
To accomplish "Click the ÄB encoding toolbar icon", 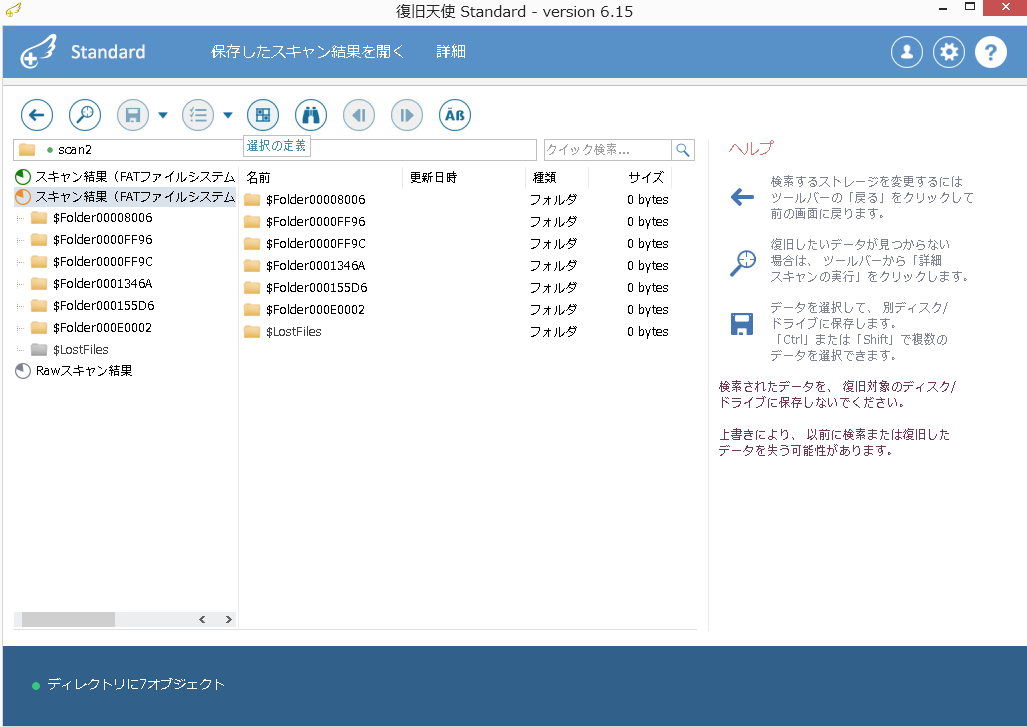I will (455, 115).
